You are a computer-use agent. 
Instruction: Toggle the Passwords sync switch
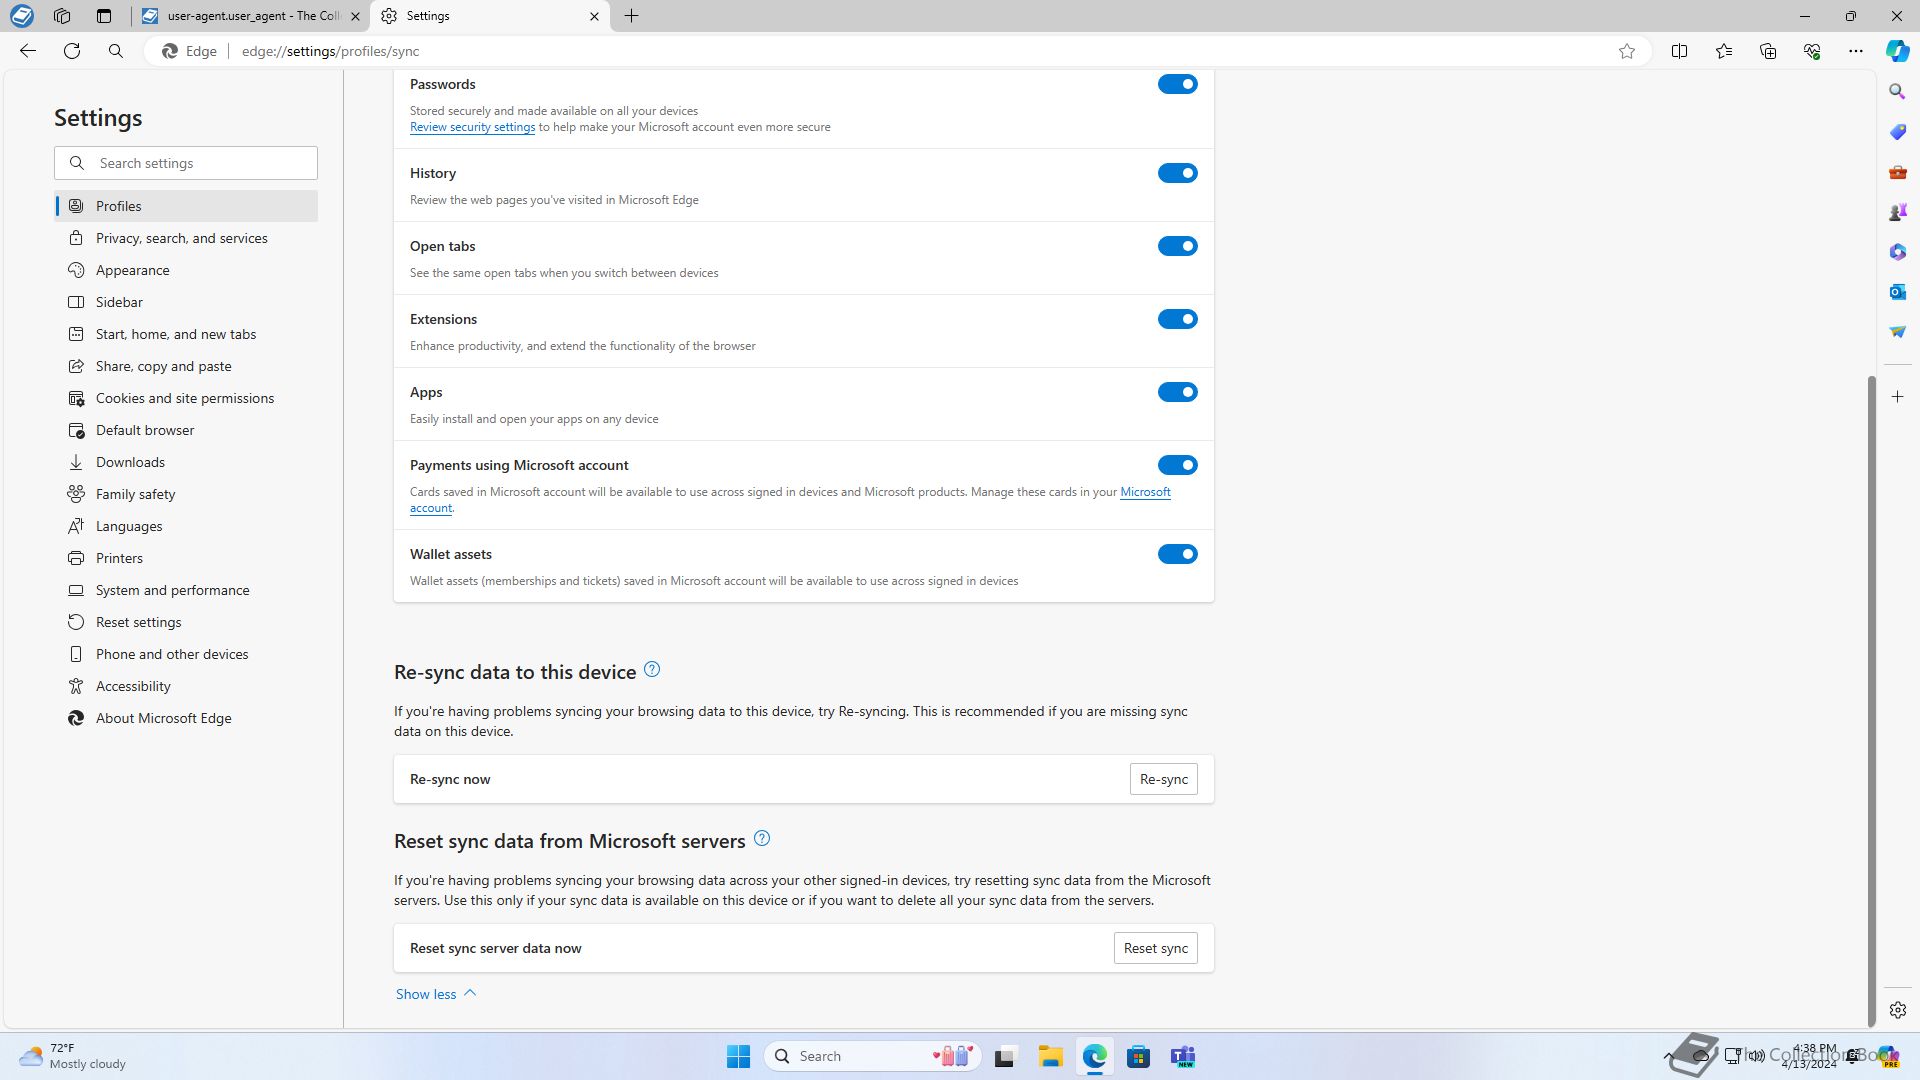pyautogui.click(x=1177, y=85)
